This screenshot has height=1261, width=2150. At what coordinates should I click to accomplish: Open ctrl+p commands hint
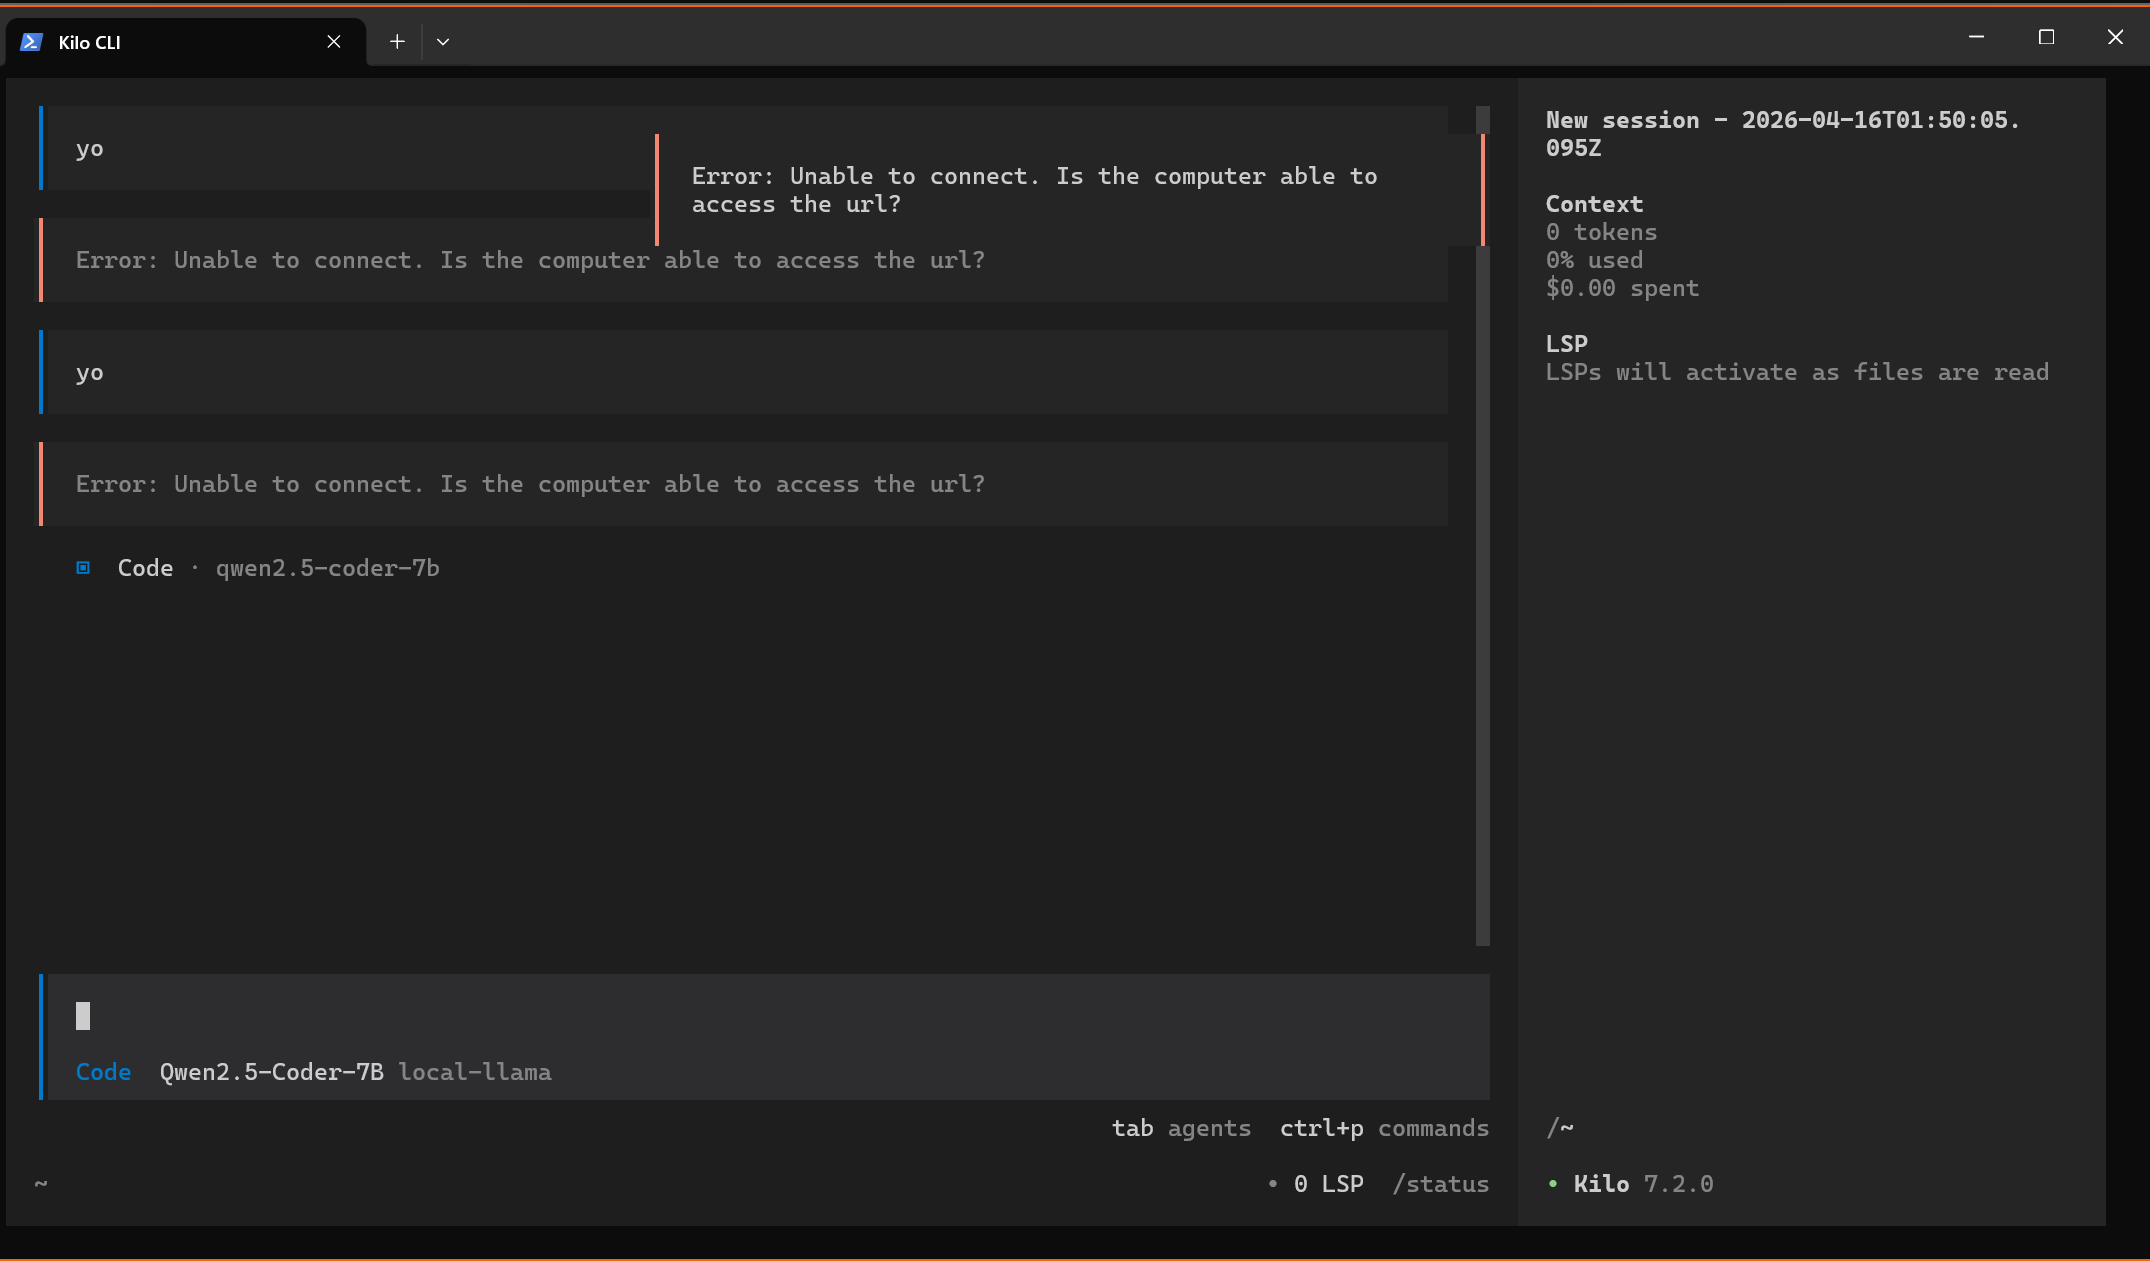tap(1384, 1128)
